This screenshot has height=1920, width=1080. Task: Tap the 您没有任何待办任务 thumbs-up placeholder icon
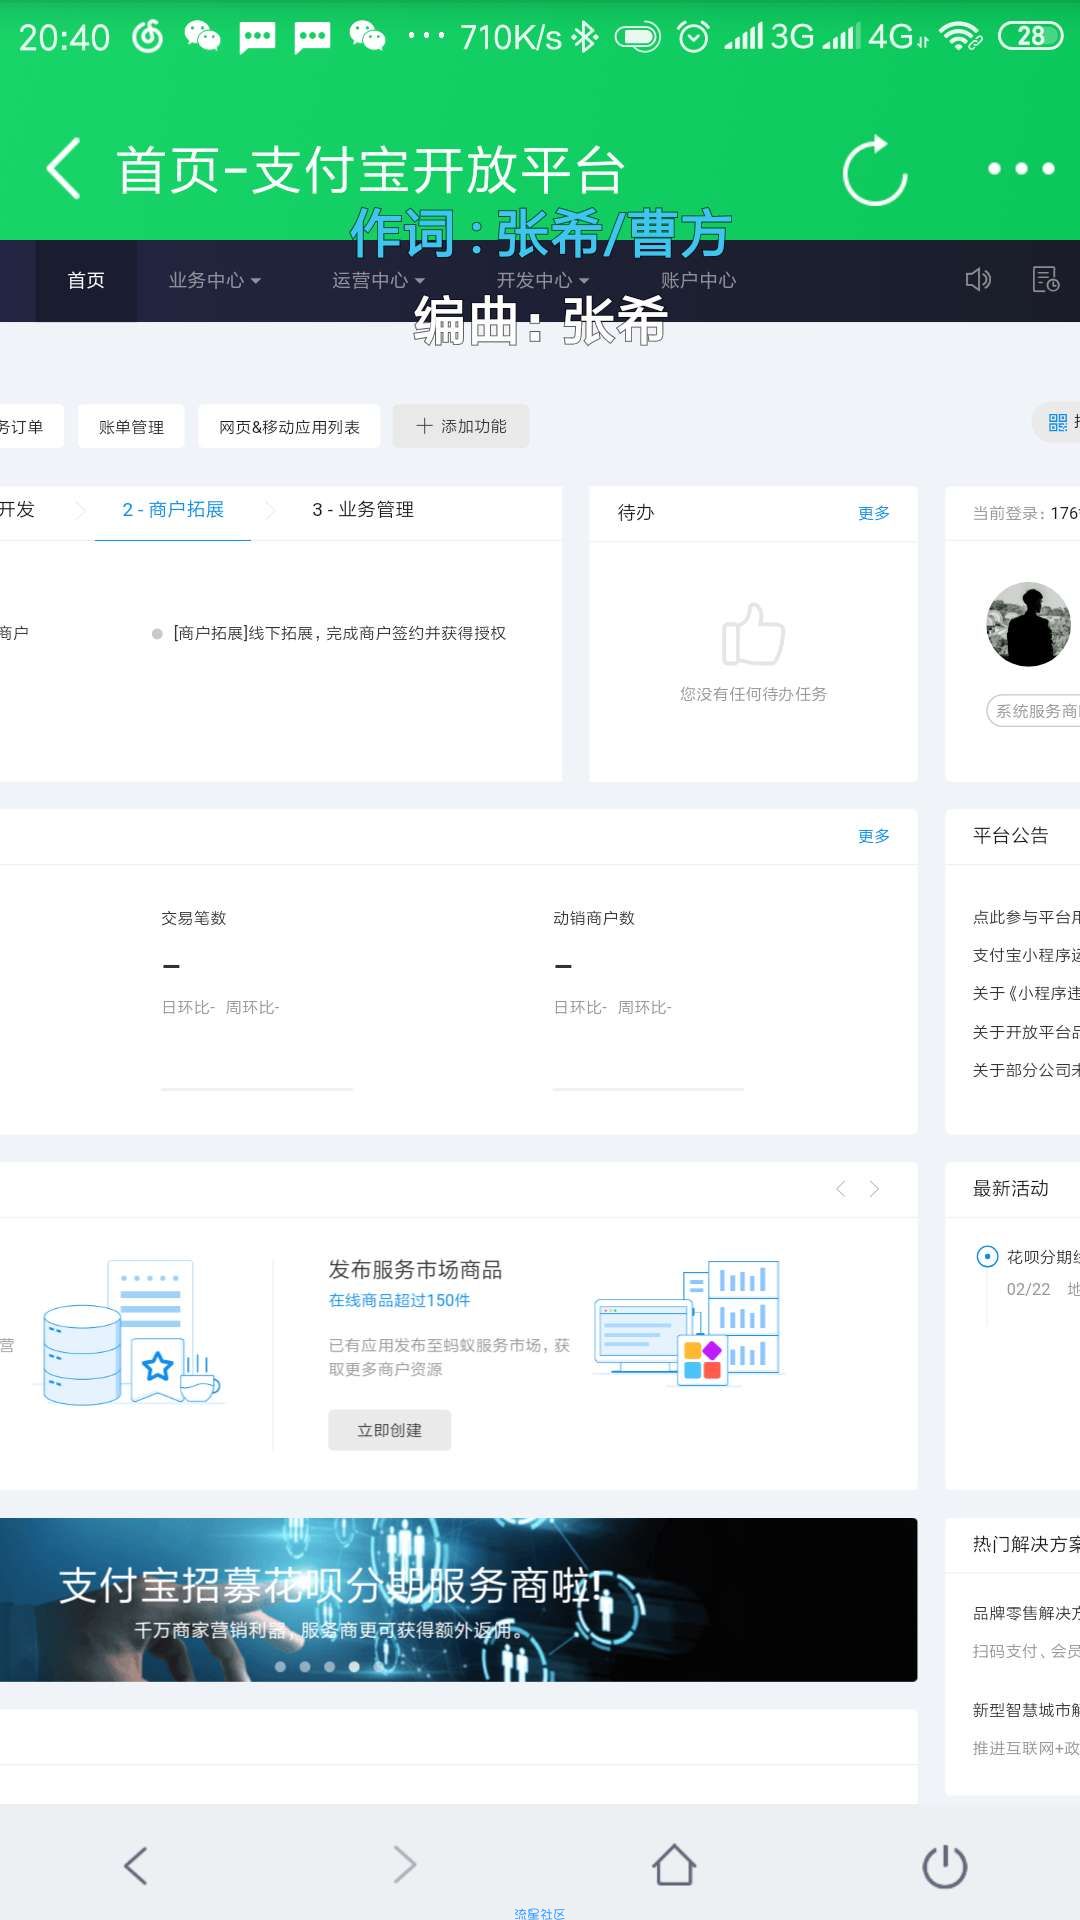[753, 634]
